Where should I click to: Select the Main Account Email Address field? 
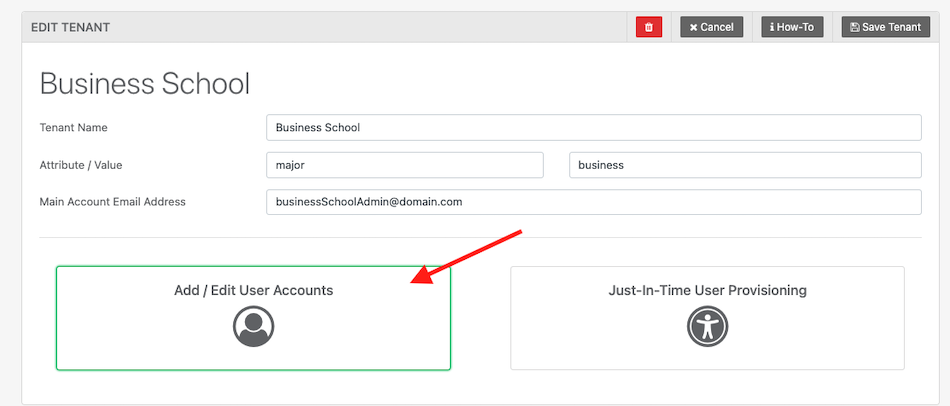click(593, 202)
